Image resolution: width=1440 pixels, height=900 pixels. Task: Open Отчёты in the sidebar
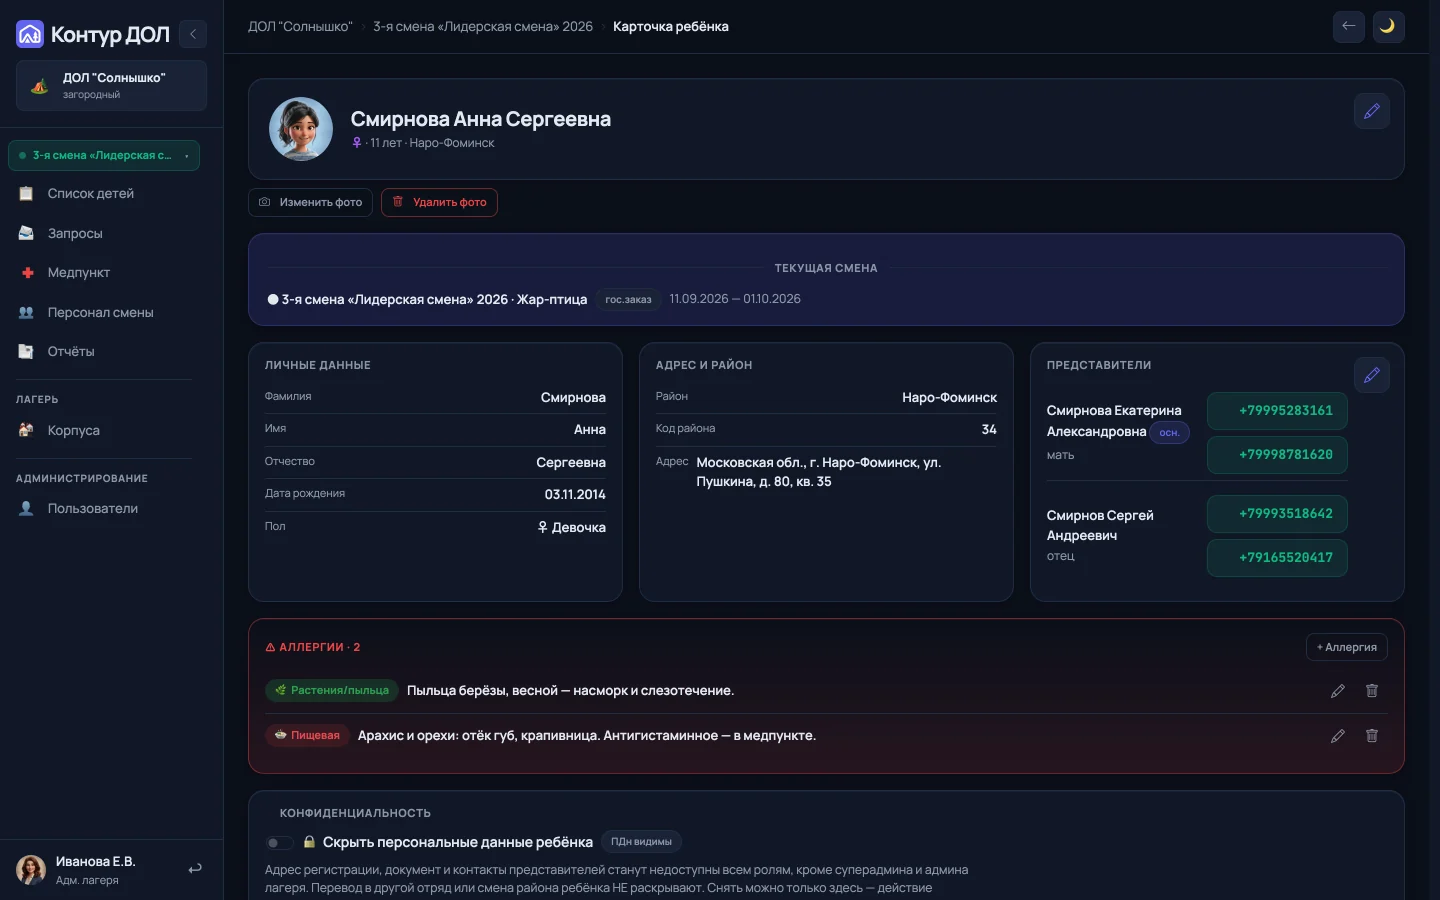(104, 351)
